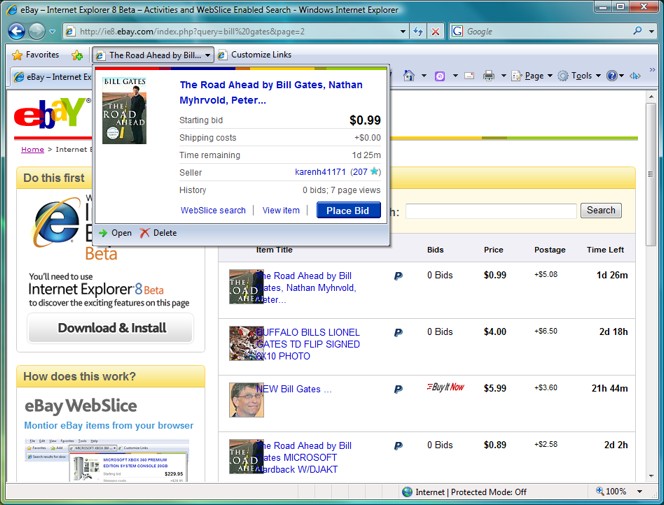The height and width of the screenshot is (505, 664).
Task: Click the Refresh page icon
Action: pyautogui.click(x=418, y=31)
